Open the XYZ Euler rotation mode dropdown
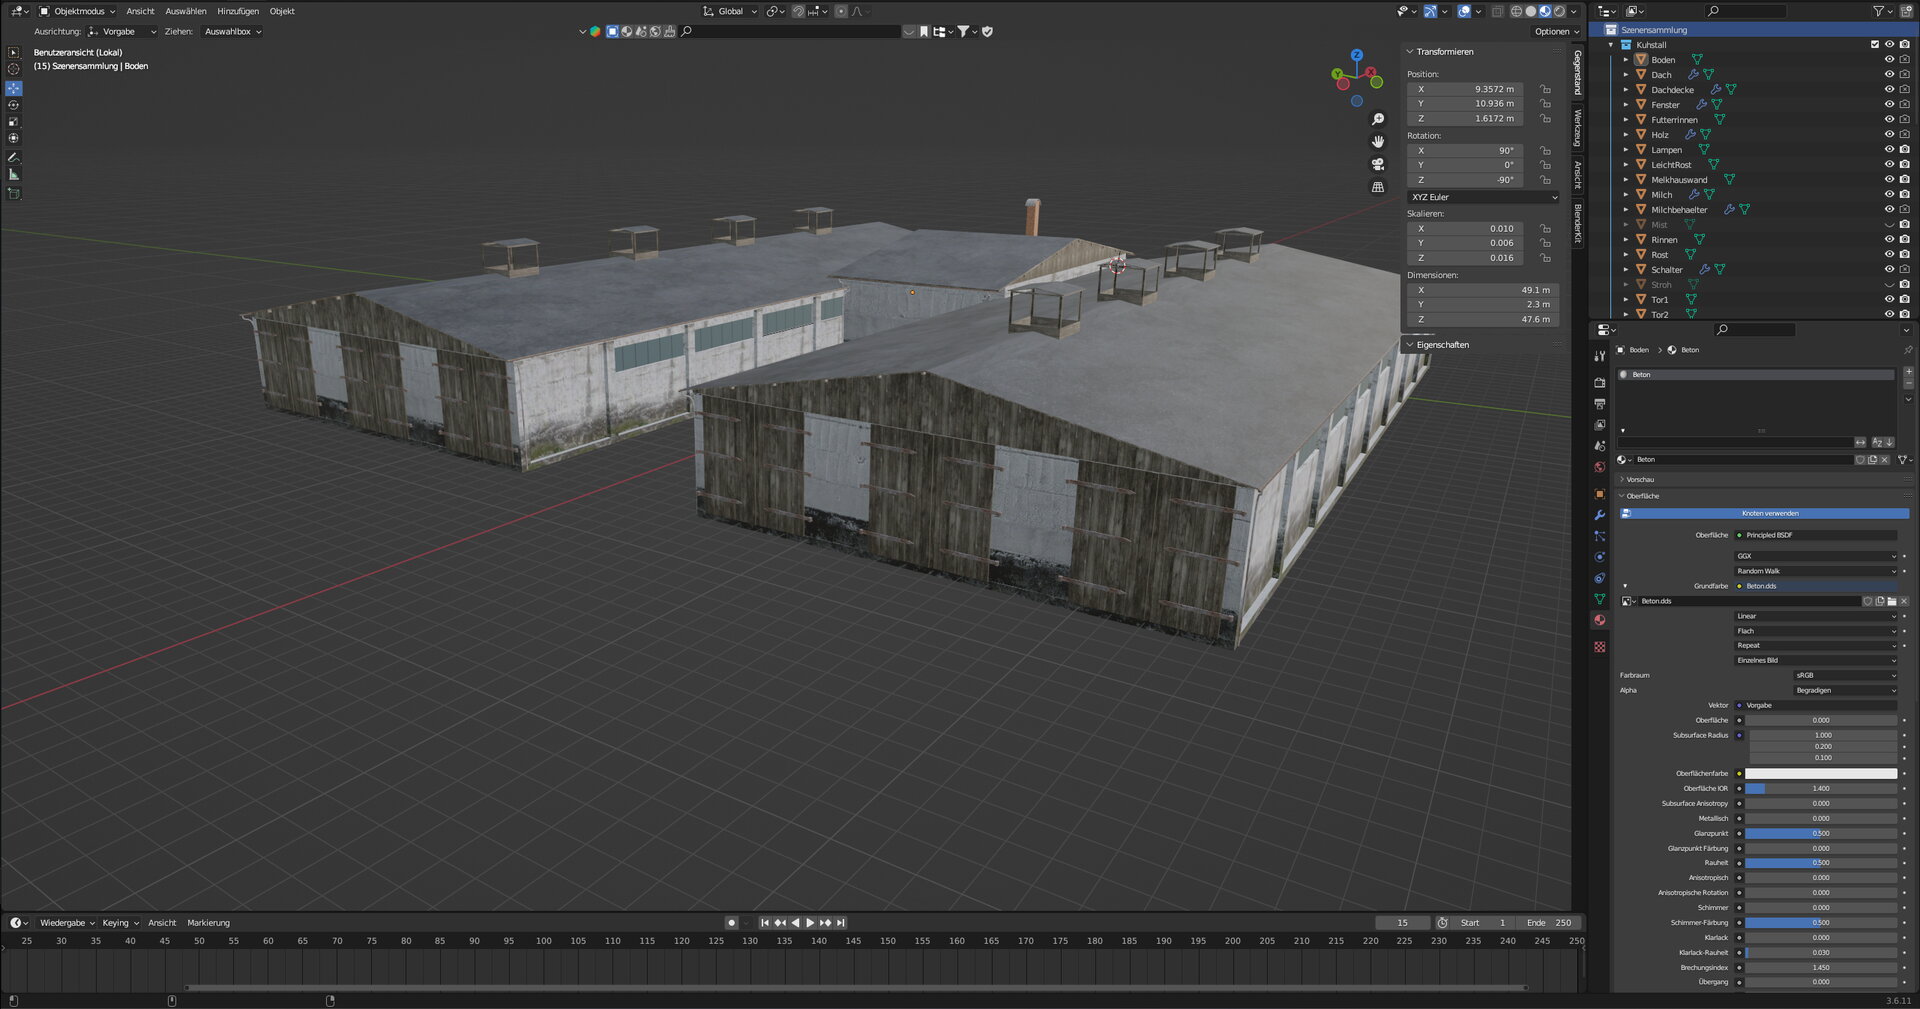1920x1009 pixels. [1483, 197]
